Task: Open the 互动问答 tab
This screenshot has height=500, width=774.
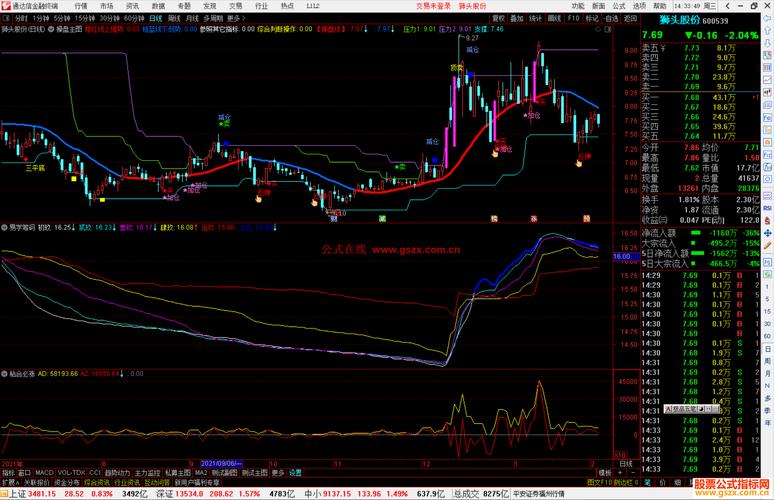Action: point(157,482)
